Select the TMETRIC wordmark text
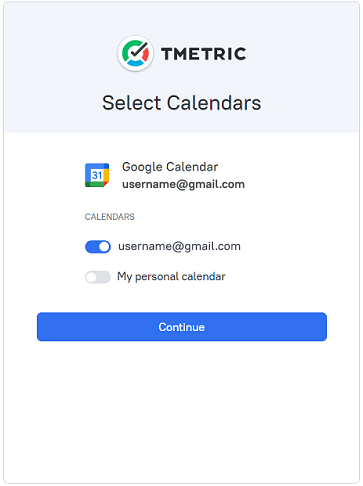Screen dimensions: 363x486 (x=204, y=54)
